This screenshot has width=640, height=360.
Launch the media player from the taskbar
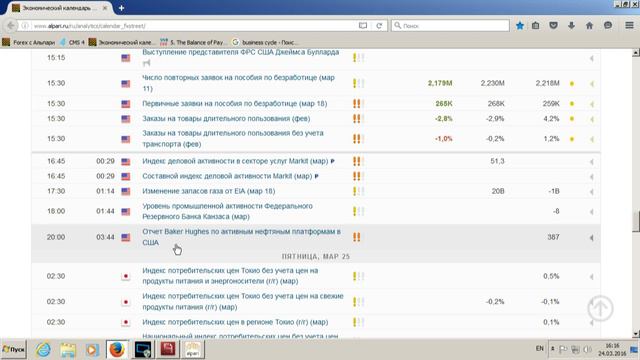pos(92,350)
